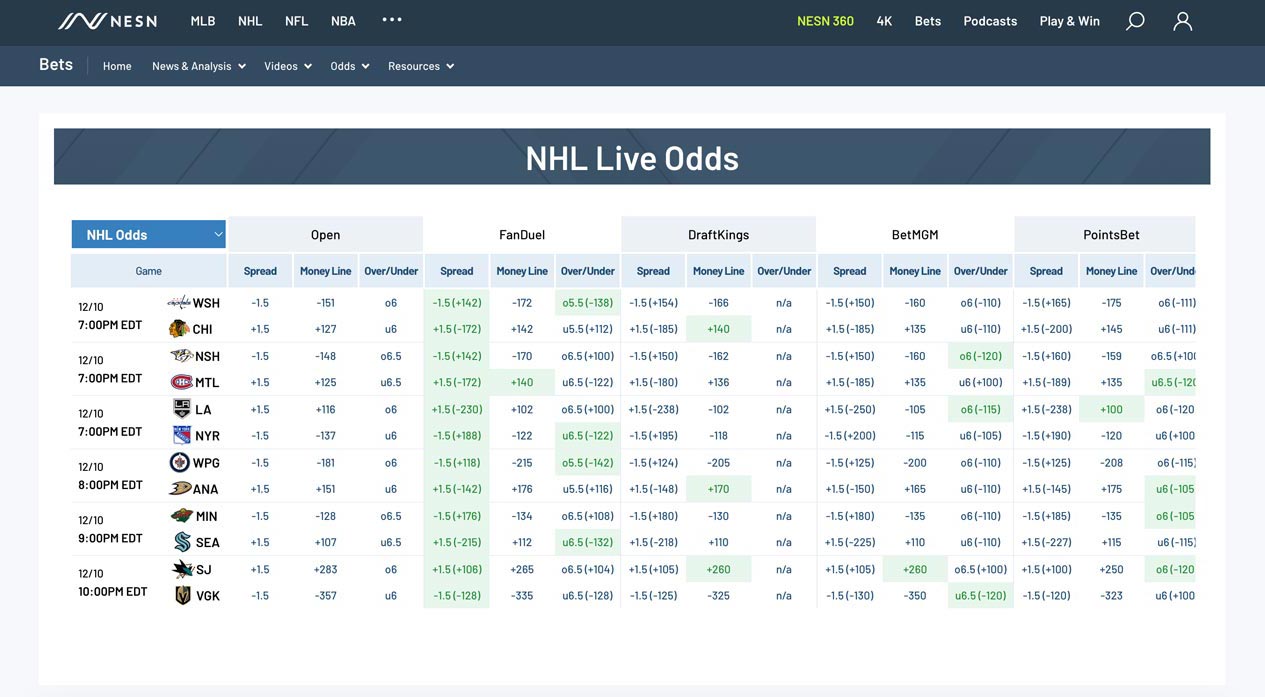Click the Vegas Golden Knights logo
Screen dimensions: 1265x697
tap(182, 595)
